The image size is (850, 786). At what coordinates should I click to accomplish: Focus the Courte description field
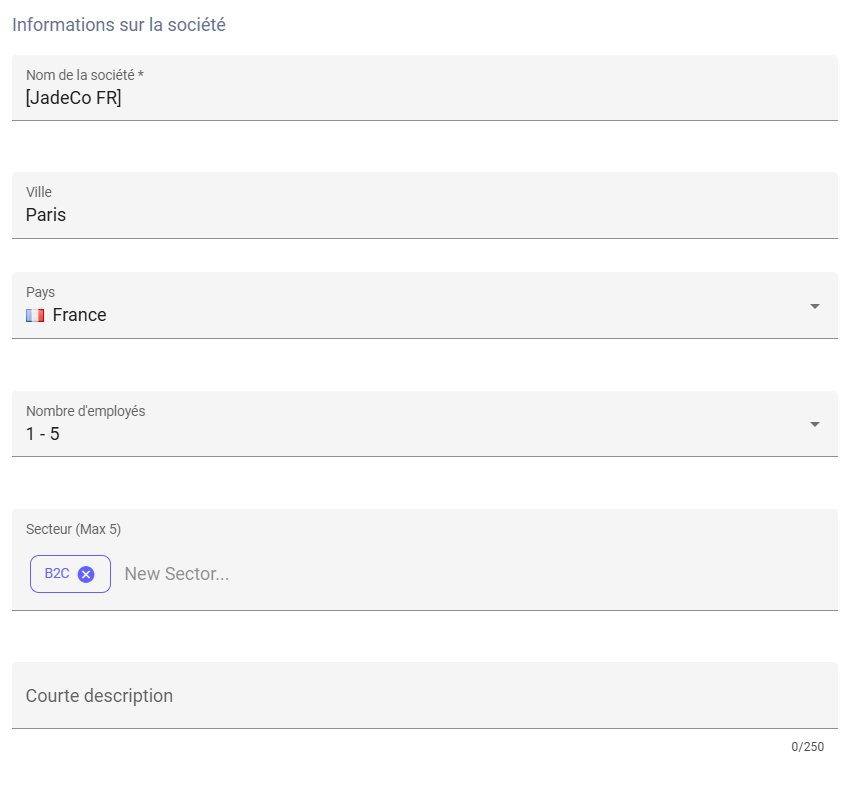[424, 695]
